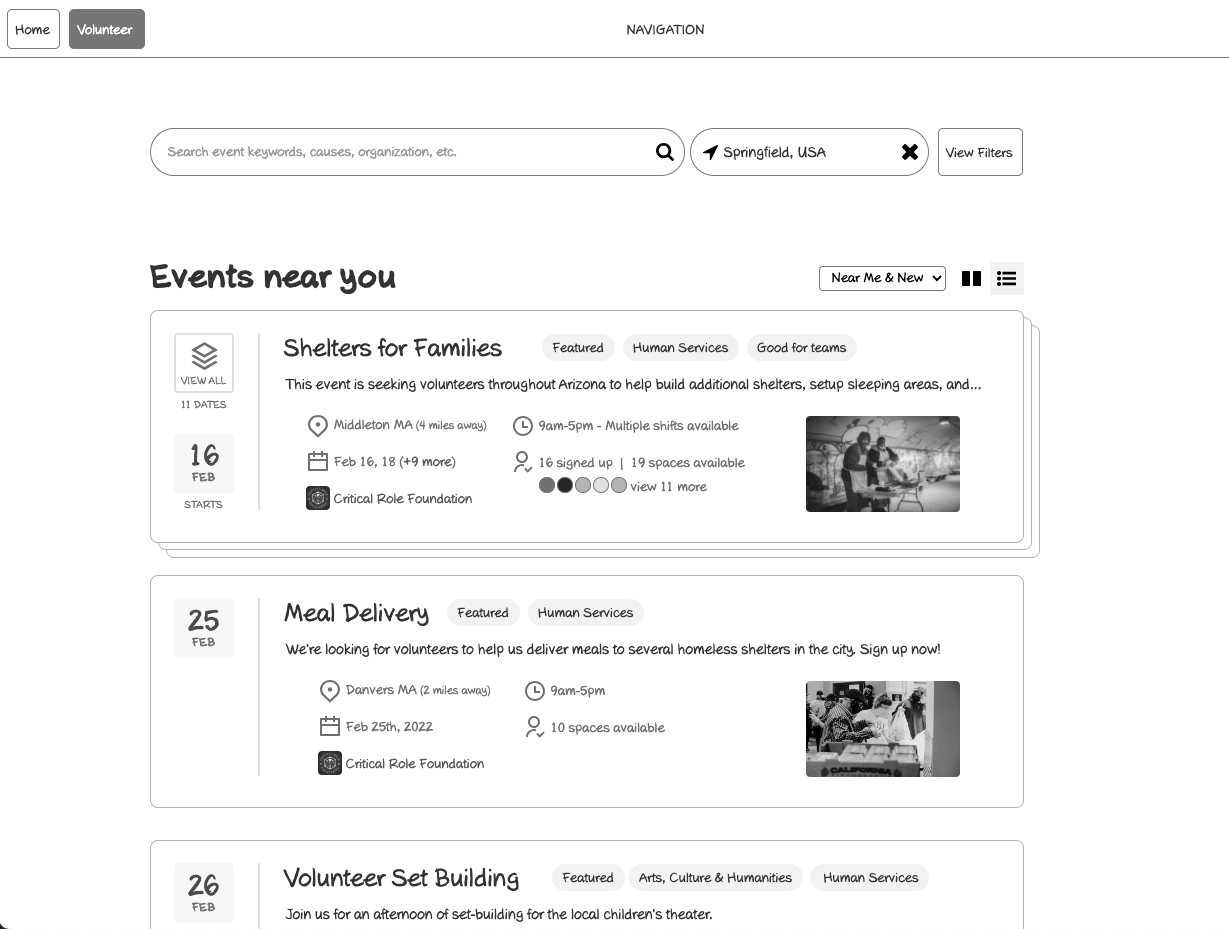The image size is (1229, 929).
Task: Type in the event keyword search field
Action: (x=400, y=152)
